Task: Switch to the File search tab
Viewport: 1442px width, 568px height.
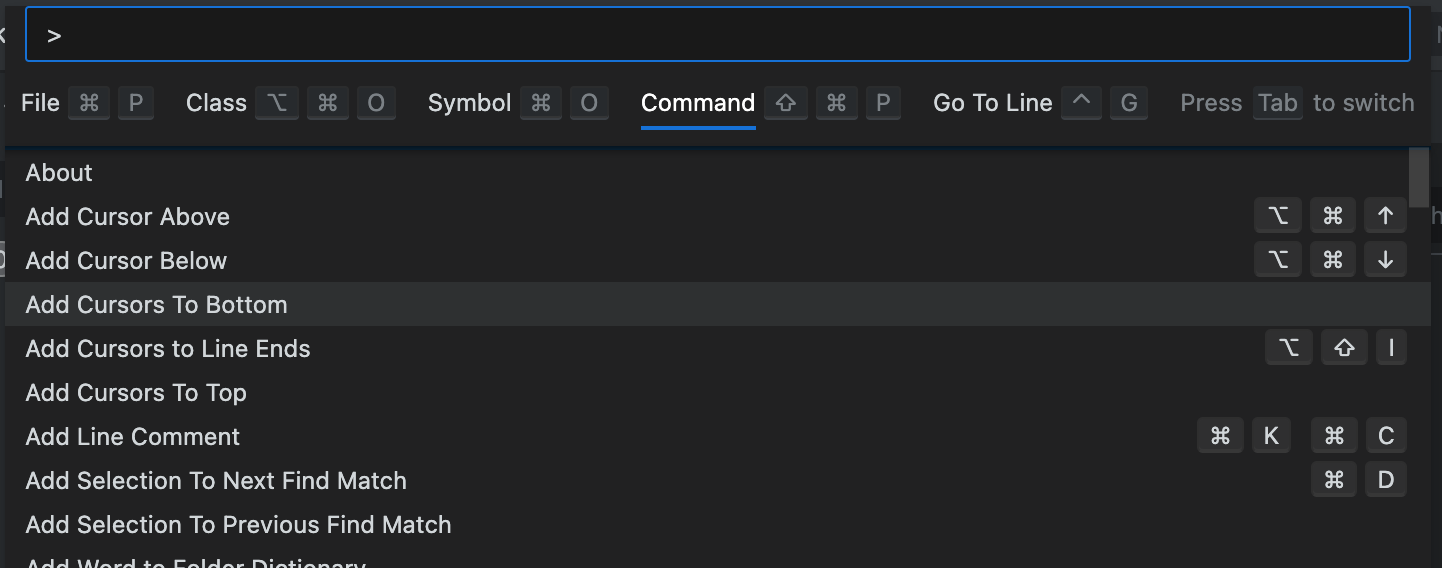Action: (x=41, y=103)
